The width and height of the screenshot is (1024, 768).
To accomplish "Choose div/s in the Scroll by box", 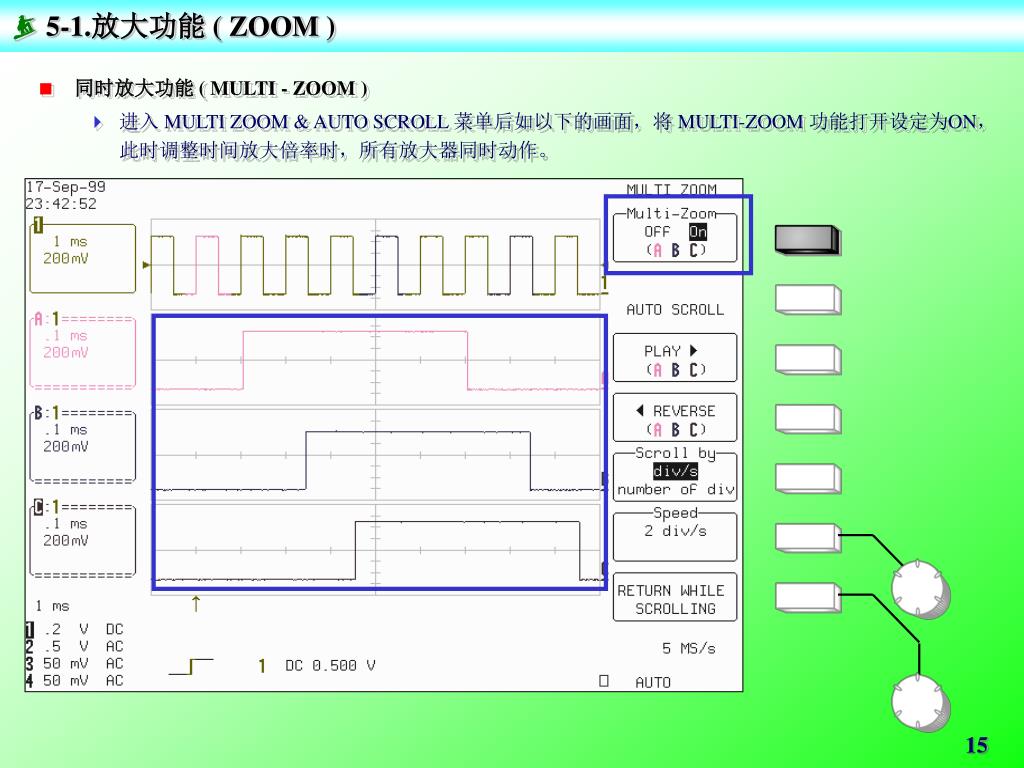I will pyautogui.click(x=675, y=471).
